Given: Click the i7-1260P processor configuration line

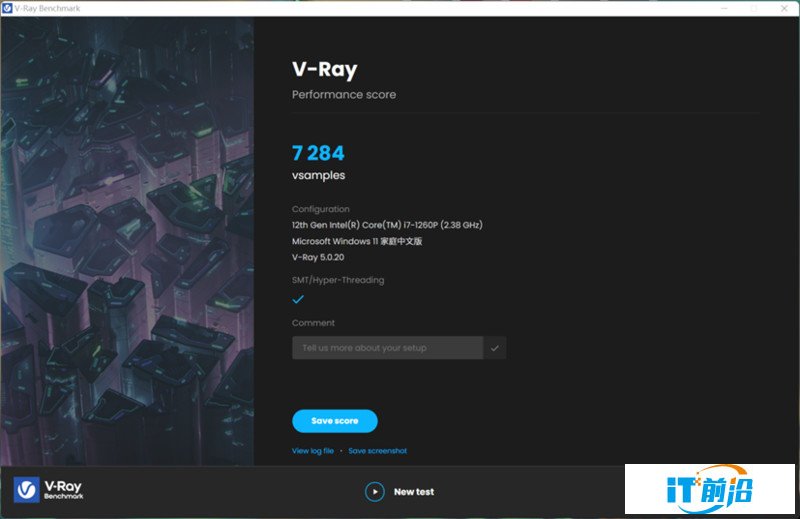Looking at the screenshot, I should tap(387, 225).
